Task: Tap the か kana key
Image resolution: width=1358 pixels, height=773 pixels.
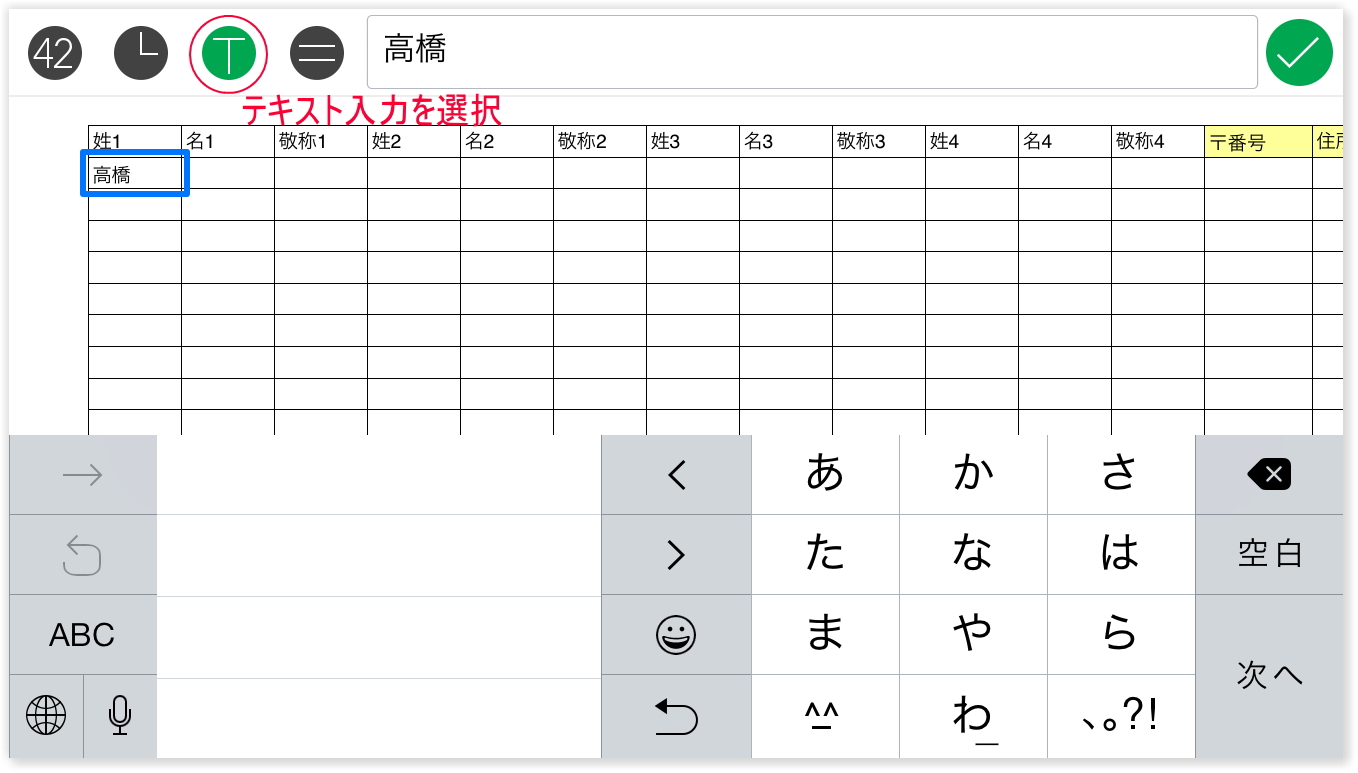Action: pos(973,475)
